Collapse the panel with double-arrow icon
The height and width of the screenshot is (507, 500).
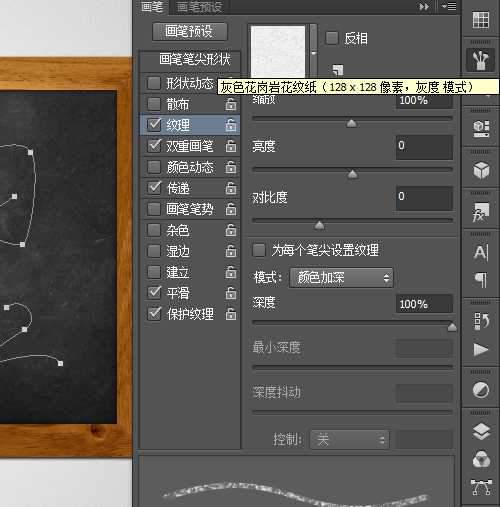point(424,7)
